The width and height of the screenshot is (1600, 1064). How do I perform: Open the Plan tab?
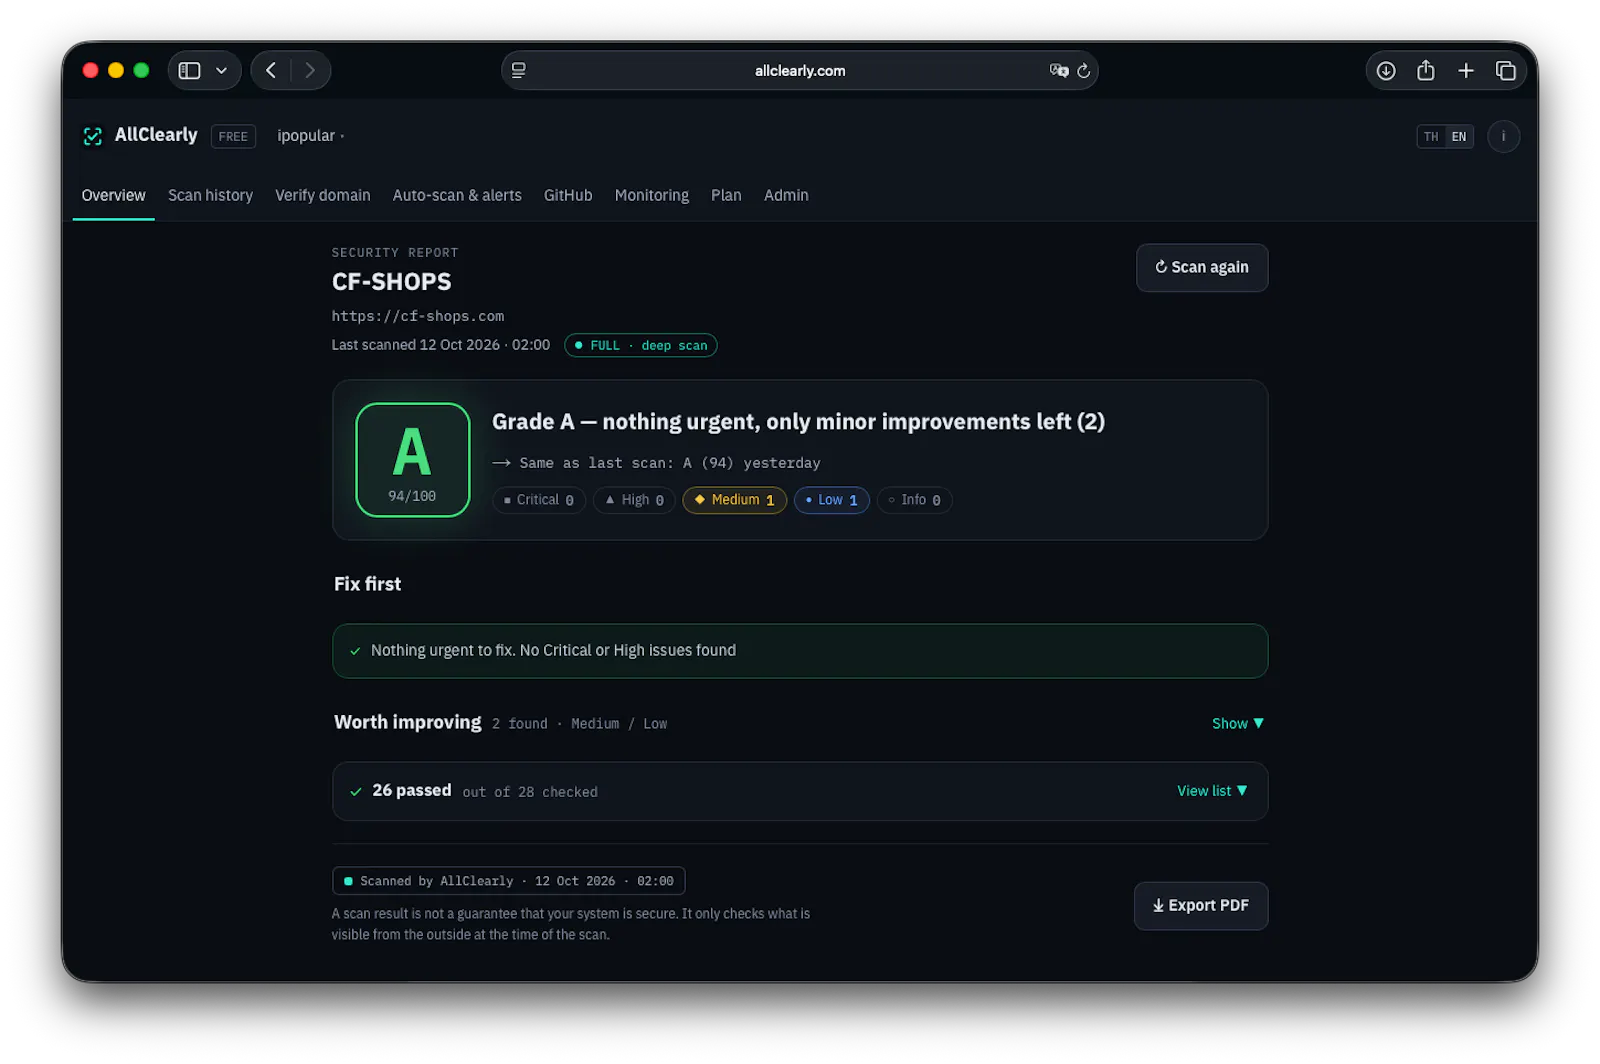[x=726, y=195]
